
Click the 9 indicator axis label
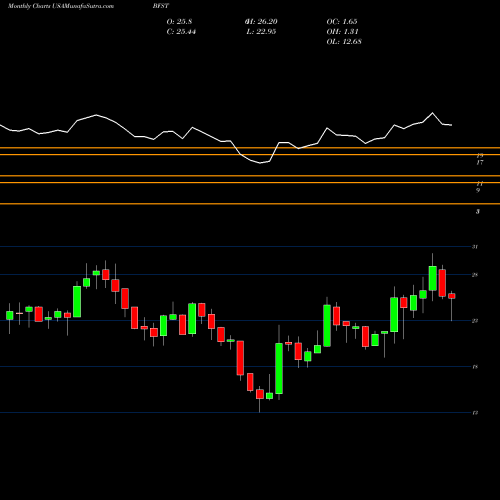click(478, 190)
